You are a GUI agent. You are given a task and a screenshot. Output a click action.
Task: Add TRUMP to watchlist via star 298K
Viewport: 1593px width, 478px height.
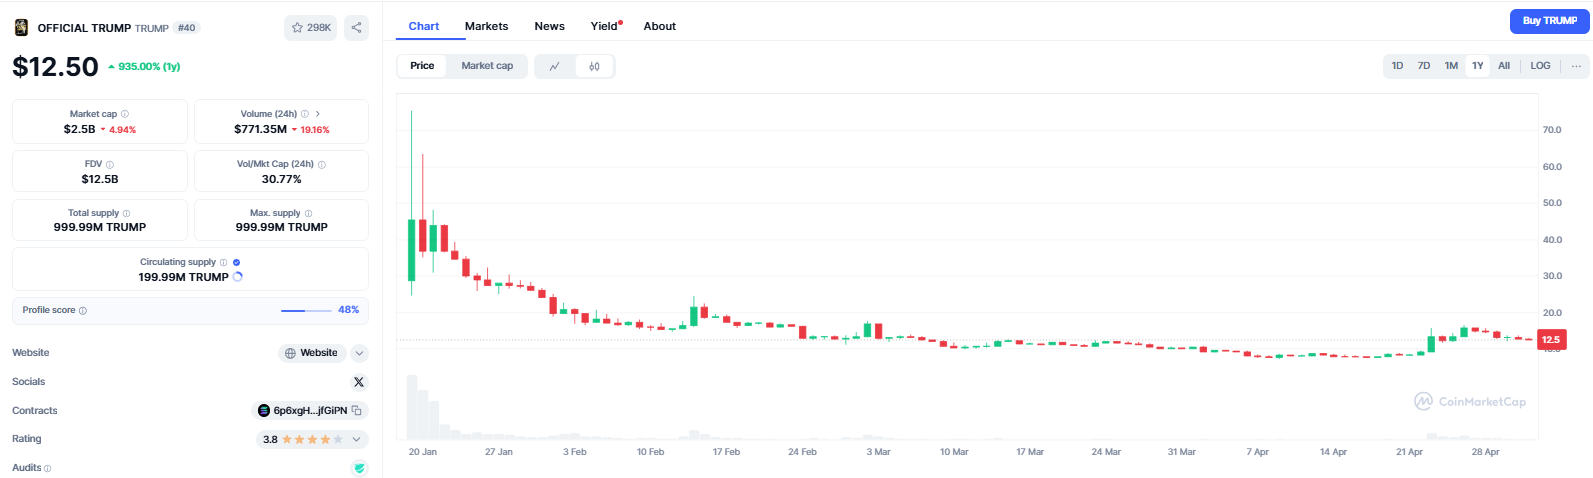point(311,28)
